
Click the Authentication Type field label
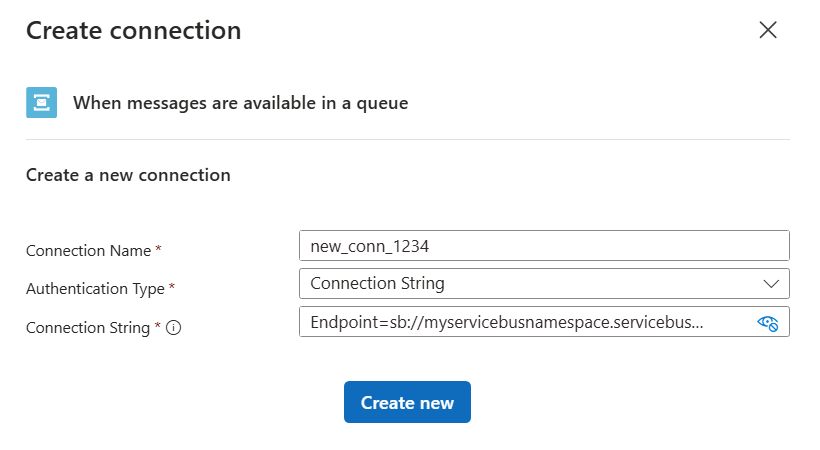click(95, 289)
